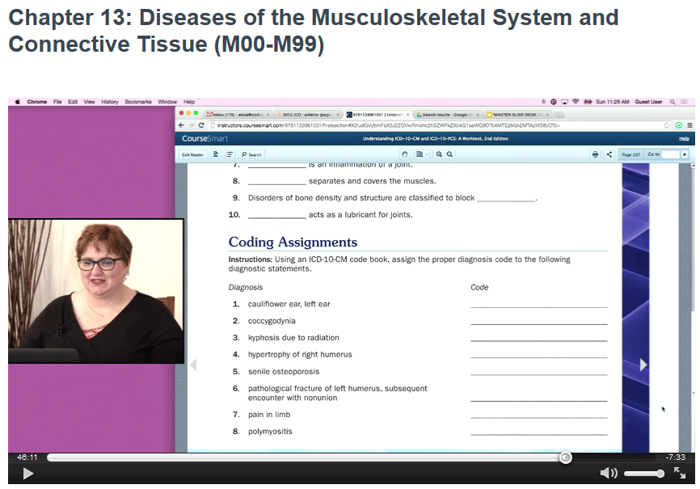
Task: Click the browser back arrow
Action: click(181, 125)
